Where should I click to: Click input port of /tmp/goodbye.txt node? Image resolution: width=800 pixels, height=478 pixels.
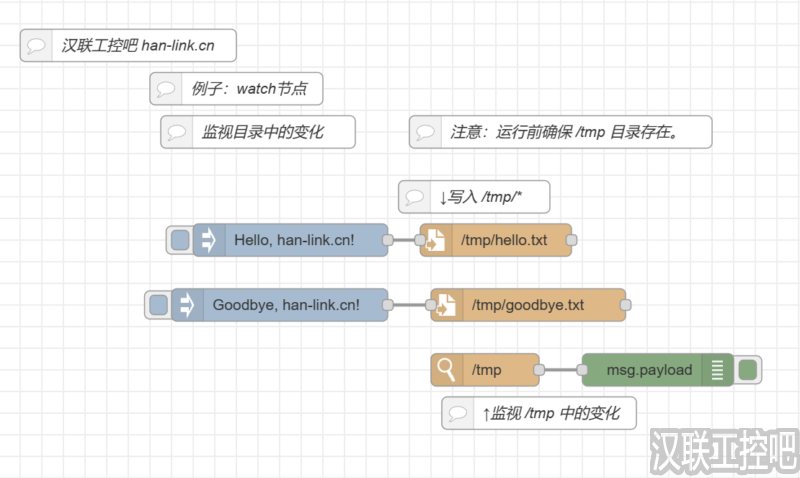click(431, 305)
